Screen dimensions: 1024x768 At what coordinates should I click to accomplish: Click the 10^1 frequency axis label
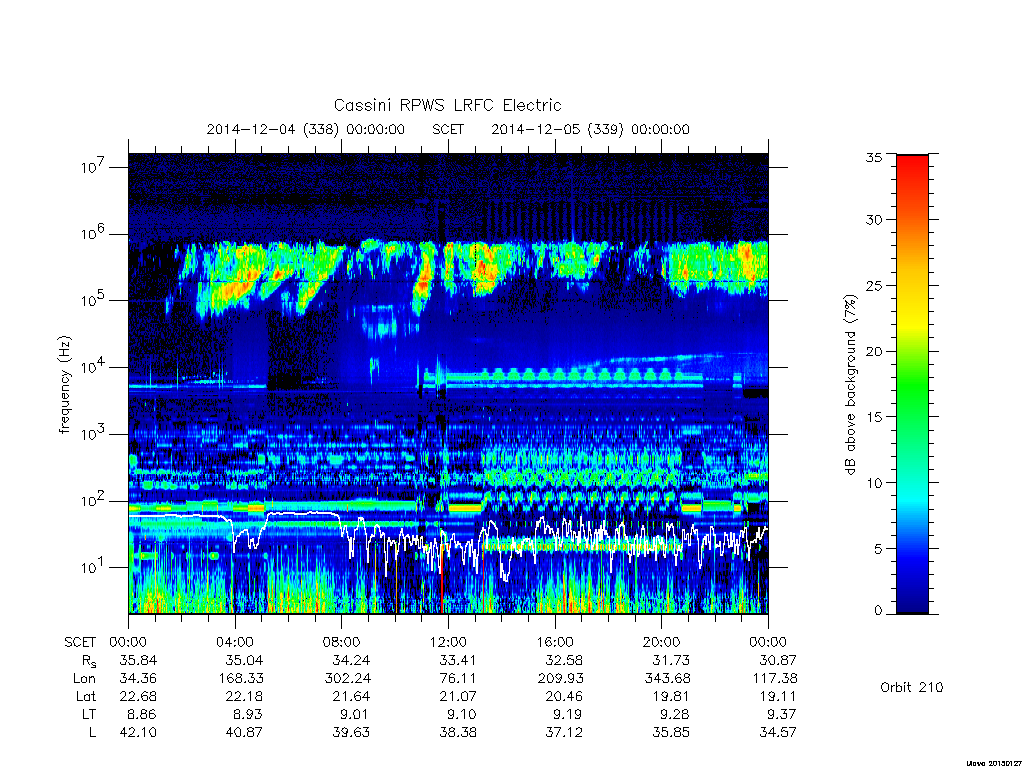click(x=93, y=567)
